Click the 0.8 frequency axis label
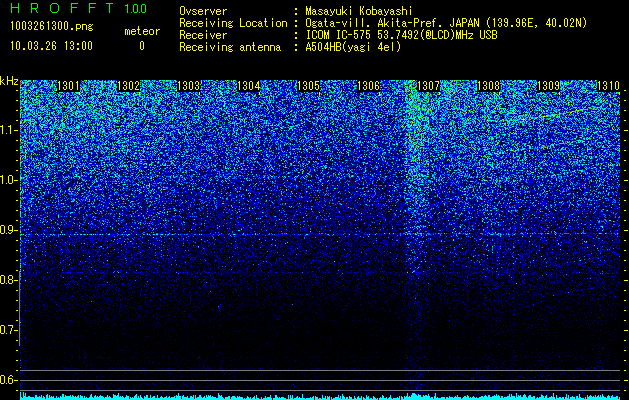 click(8, 280)
